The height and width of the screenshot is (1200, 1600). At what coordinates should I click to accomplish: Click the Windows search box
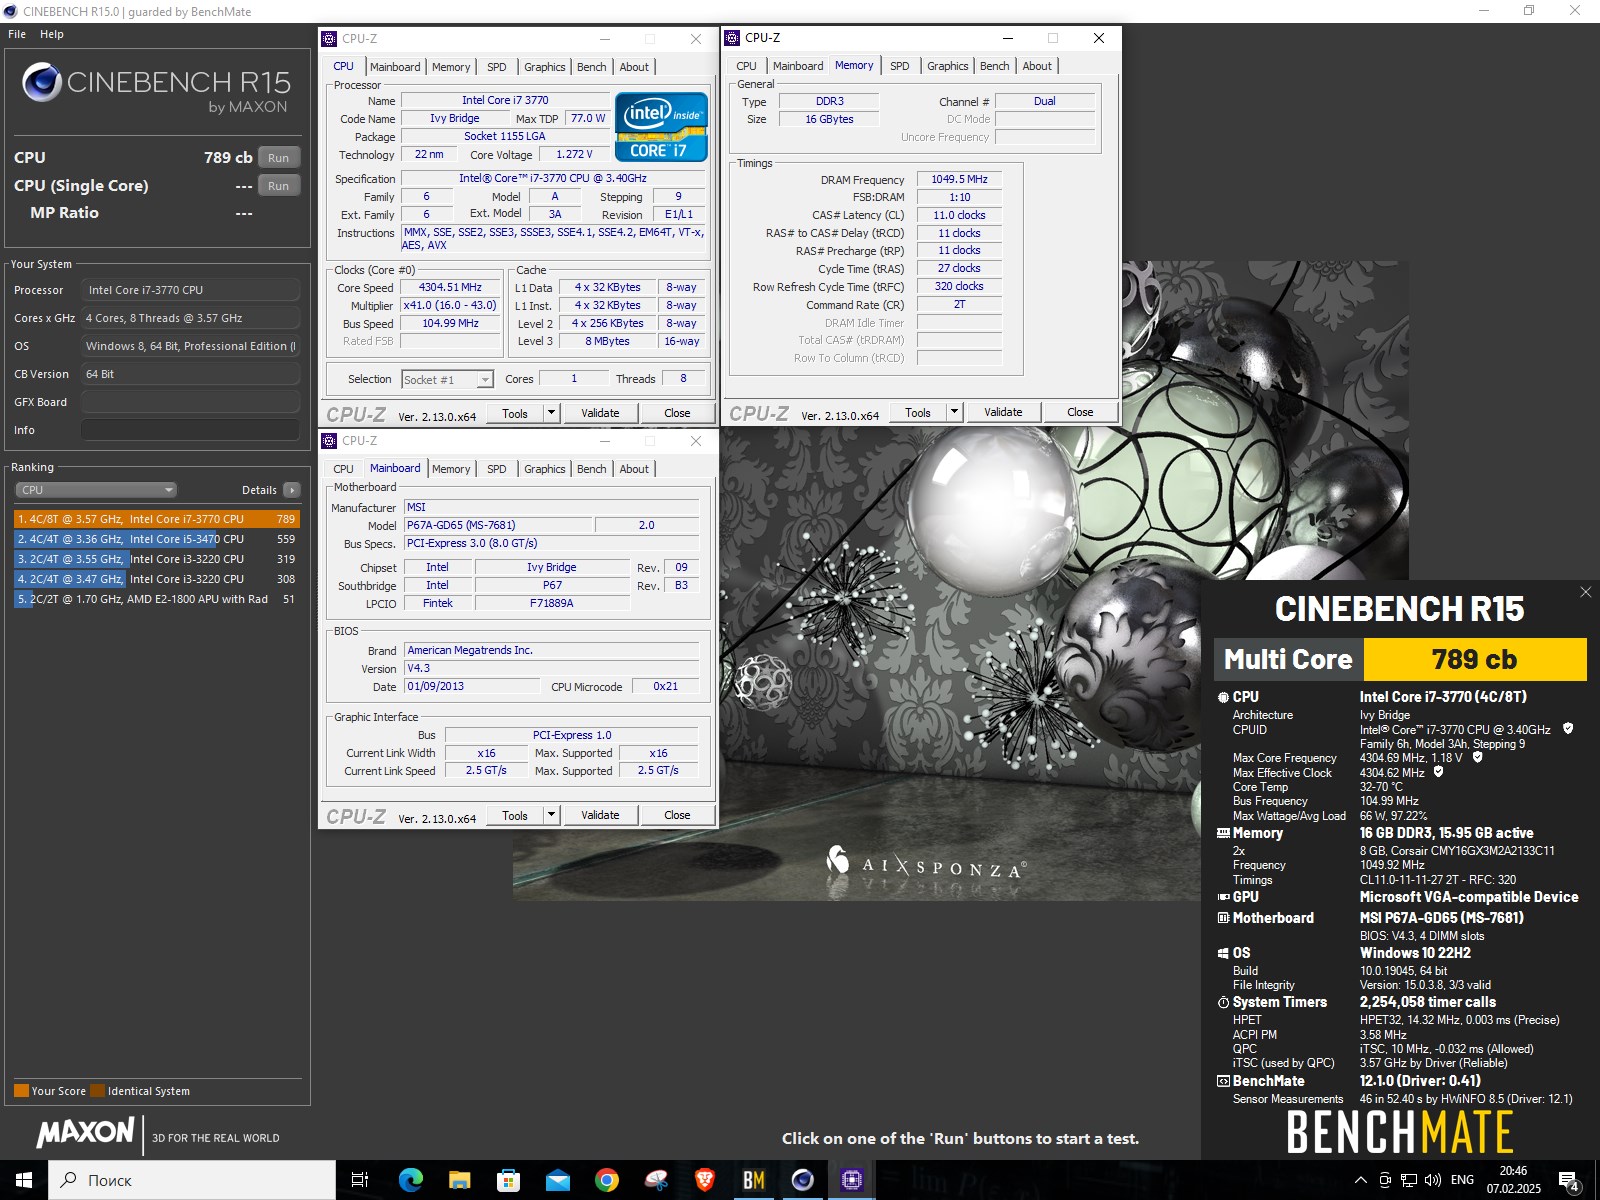point(192,1180)
